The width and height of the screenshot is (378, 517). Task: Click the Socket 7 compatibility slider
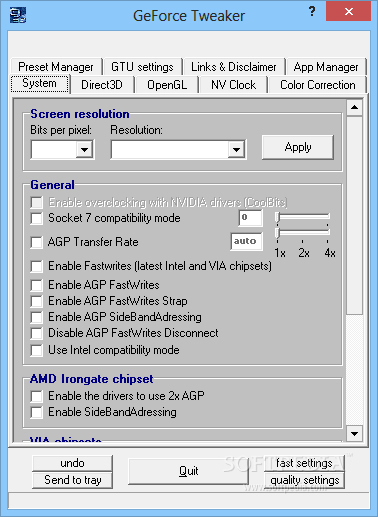click(x=303, y=218)
